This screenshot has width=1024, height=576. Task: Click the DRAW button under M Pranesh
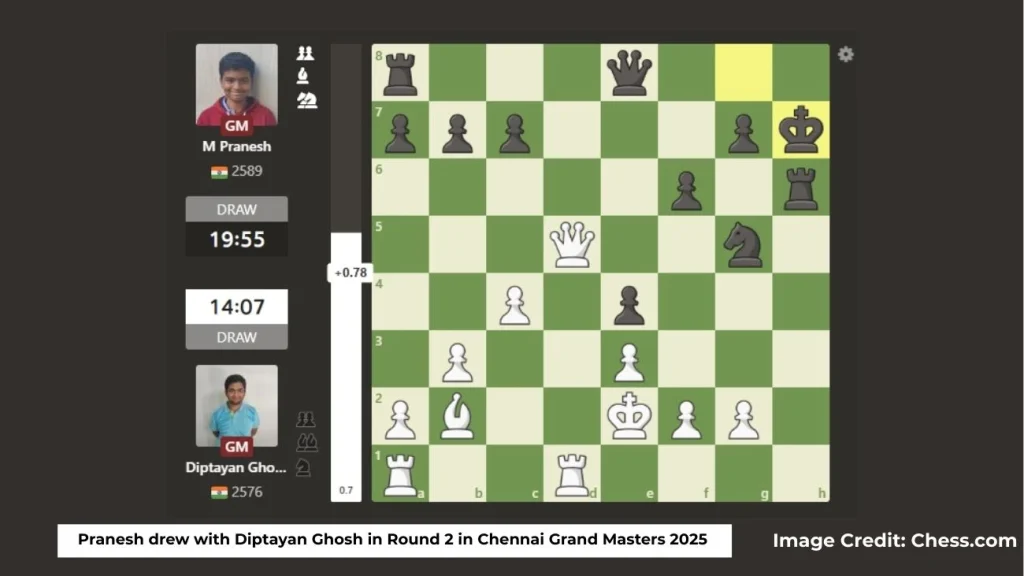236,209
